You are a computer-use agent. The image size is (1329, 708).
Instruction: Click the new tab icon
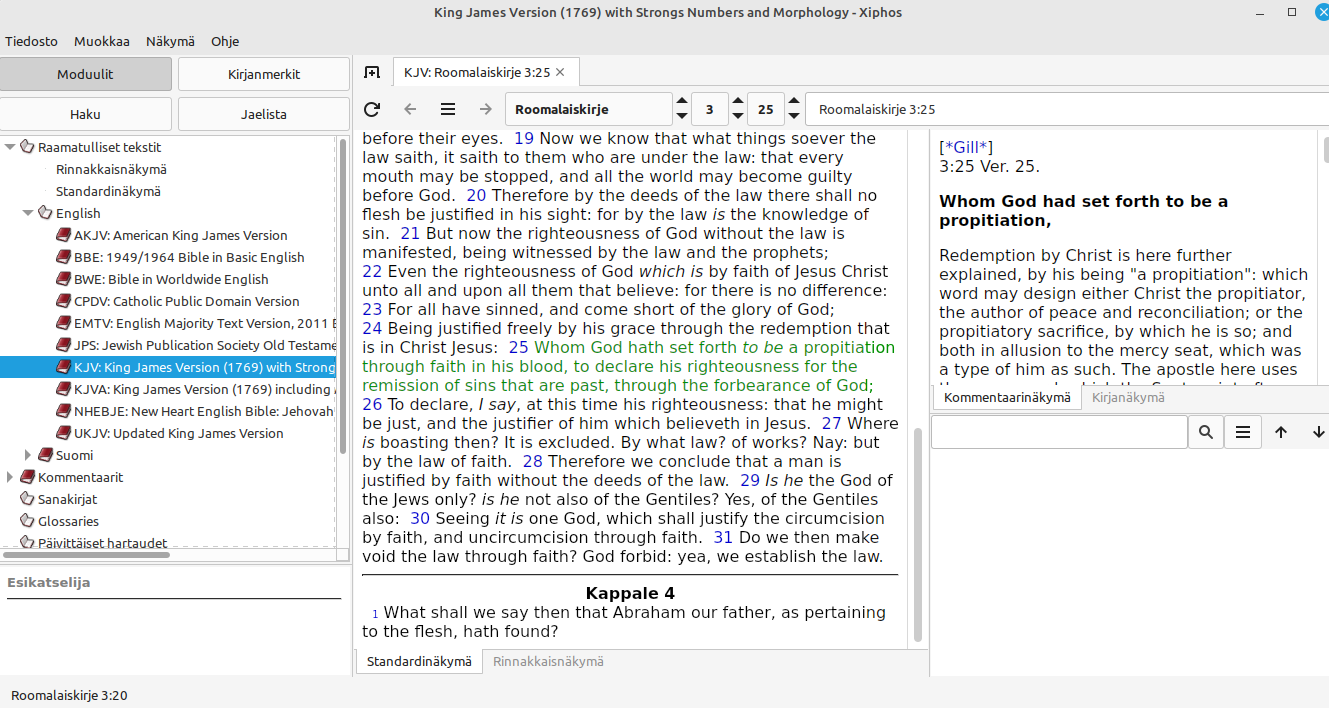(x=372, y=72)
